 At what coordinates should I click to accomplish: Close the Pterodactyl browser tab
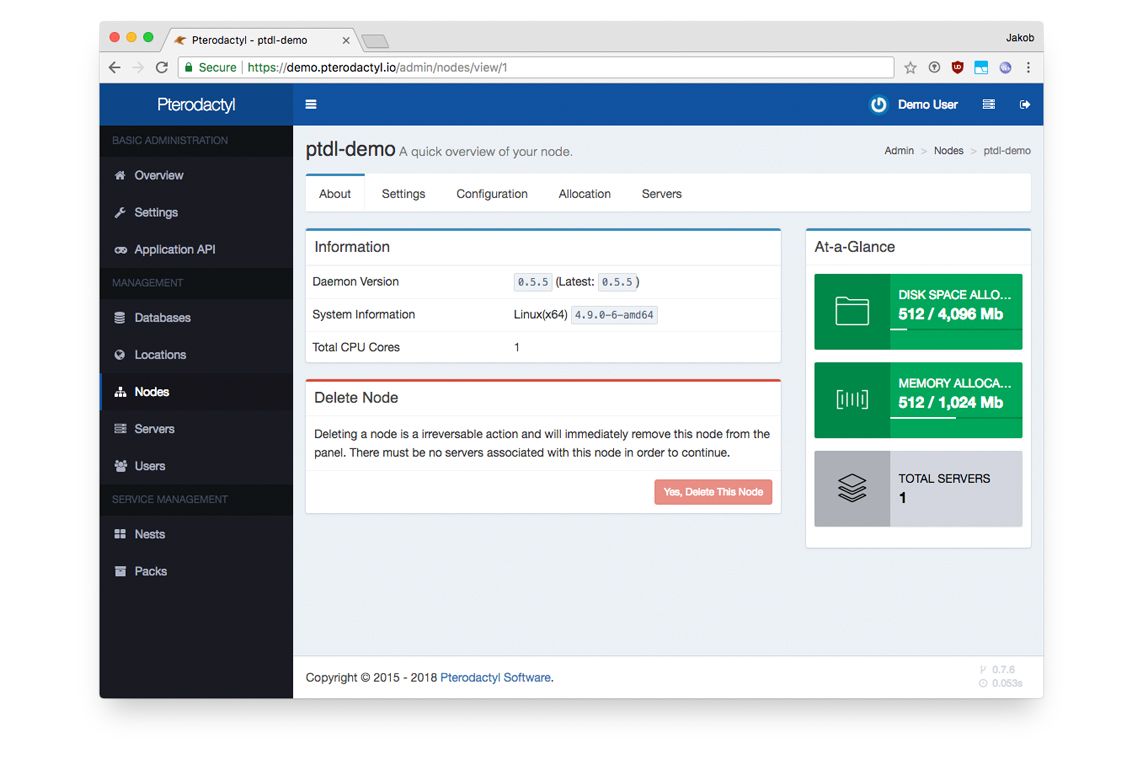pyautogui.click(x=346, y=41)
